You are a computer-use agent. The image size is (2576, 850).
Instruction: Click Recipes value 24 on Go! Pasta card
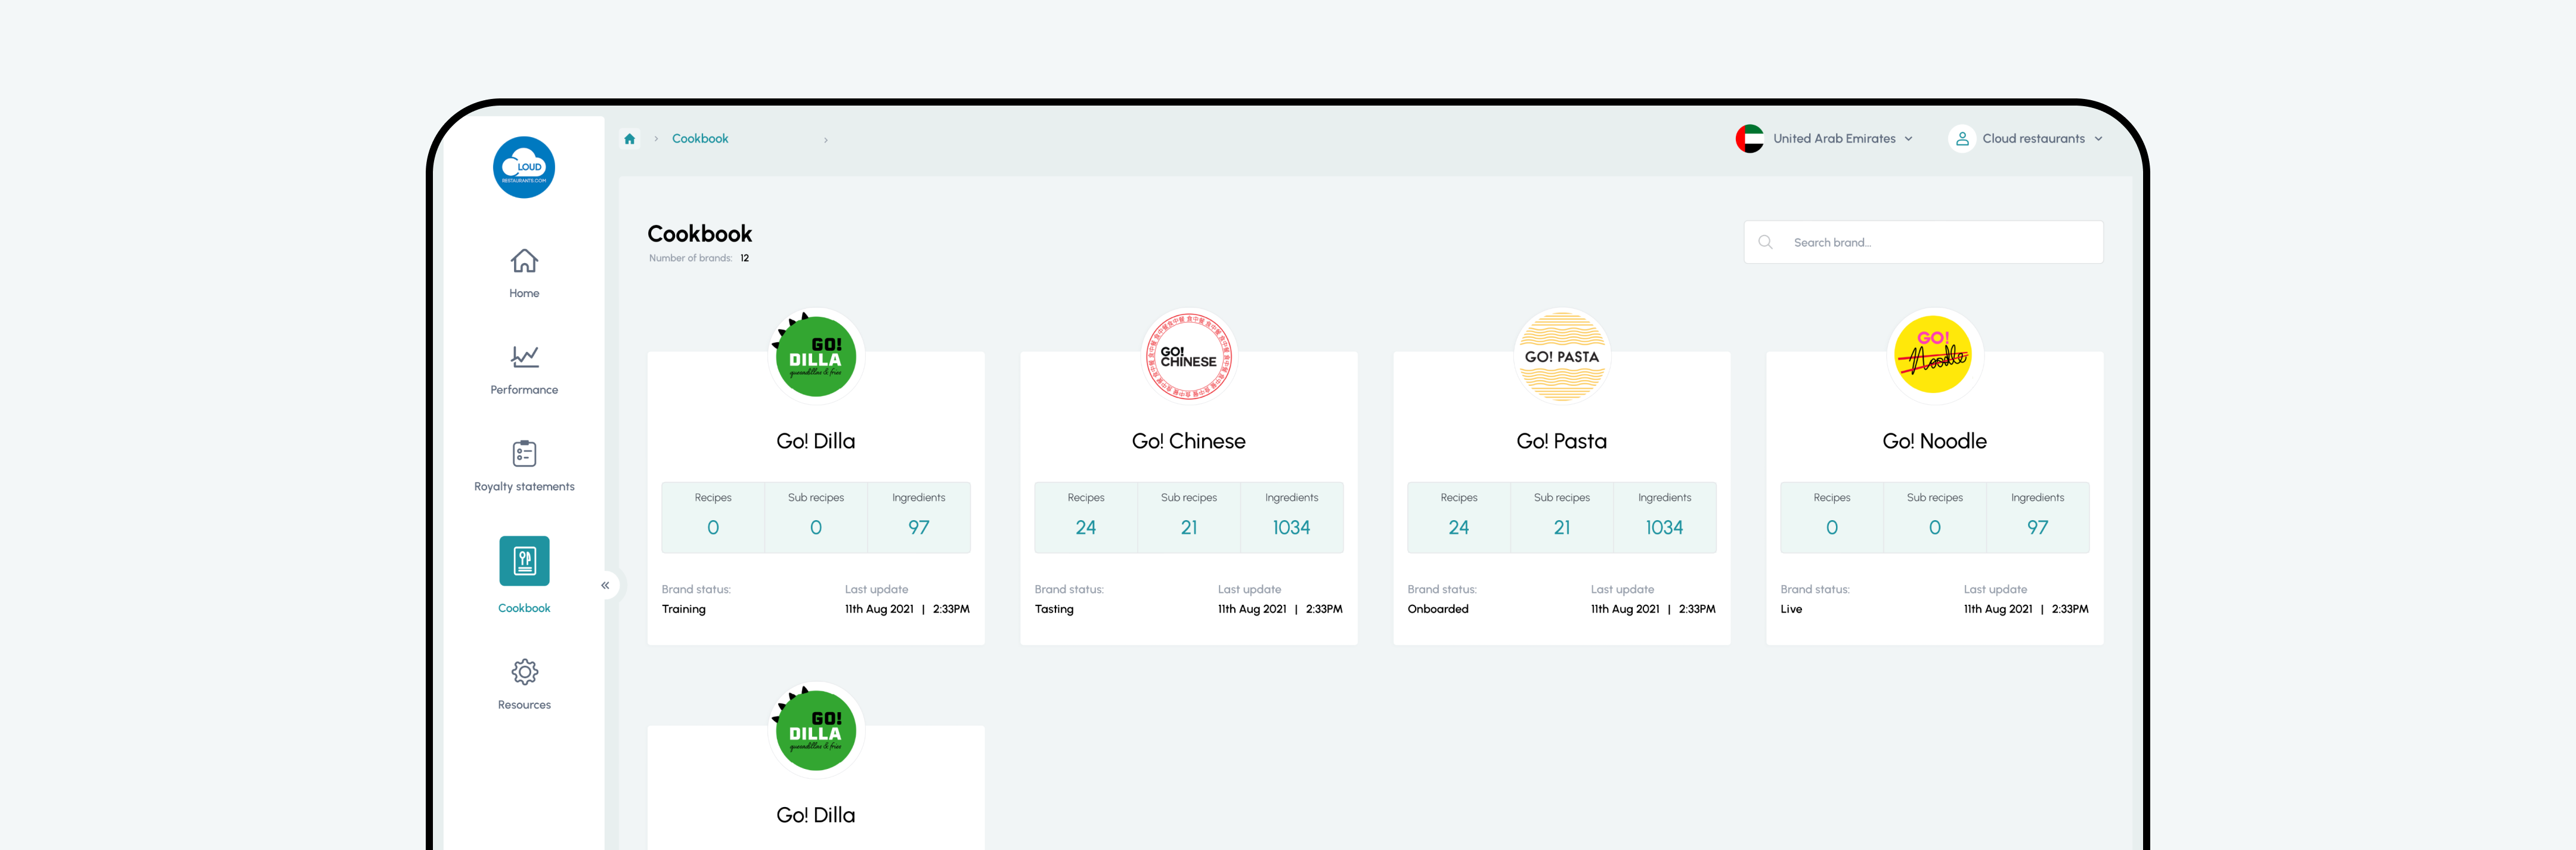coord(1459,527)
